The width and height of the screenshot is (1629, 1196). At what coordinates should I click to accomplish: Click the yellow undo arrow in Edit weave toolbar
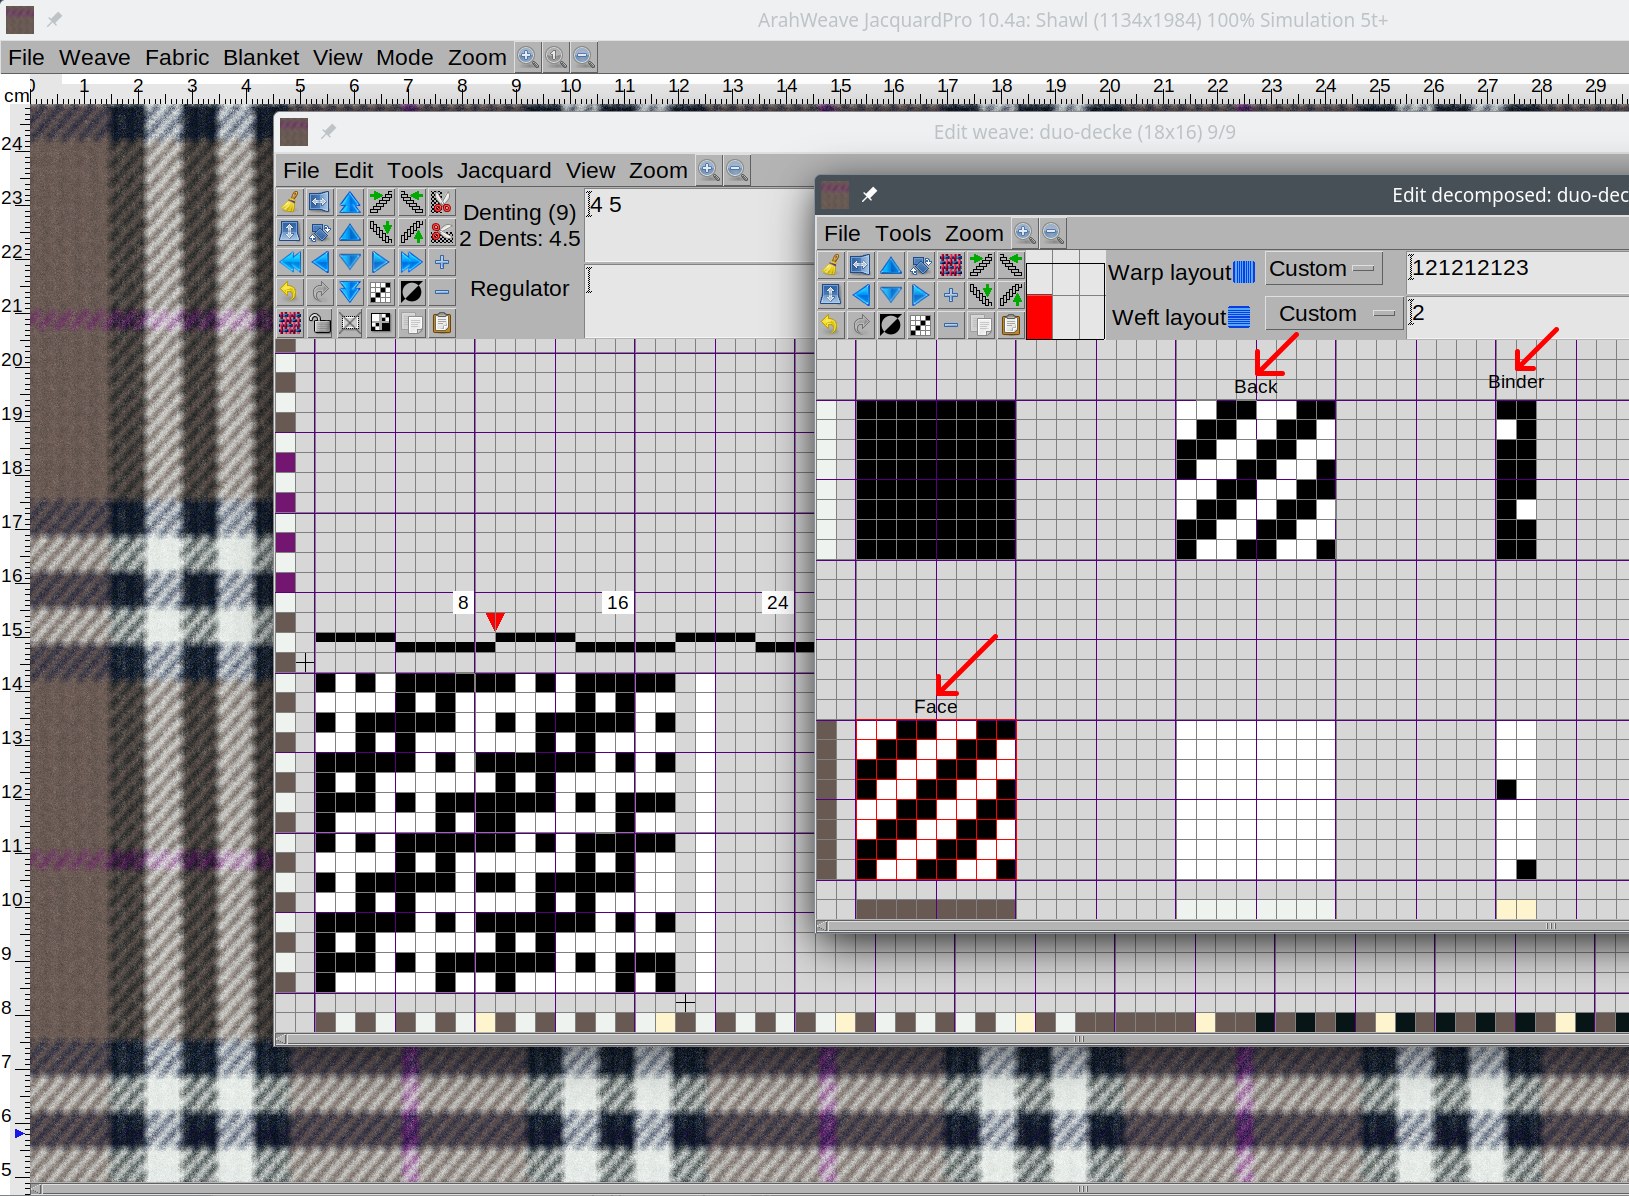pyautogui.click(x=290, y=292)
